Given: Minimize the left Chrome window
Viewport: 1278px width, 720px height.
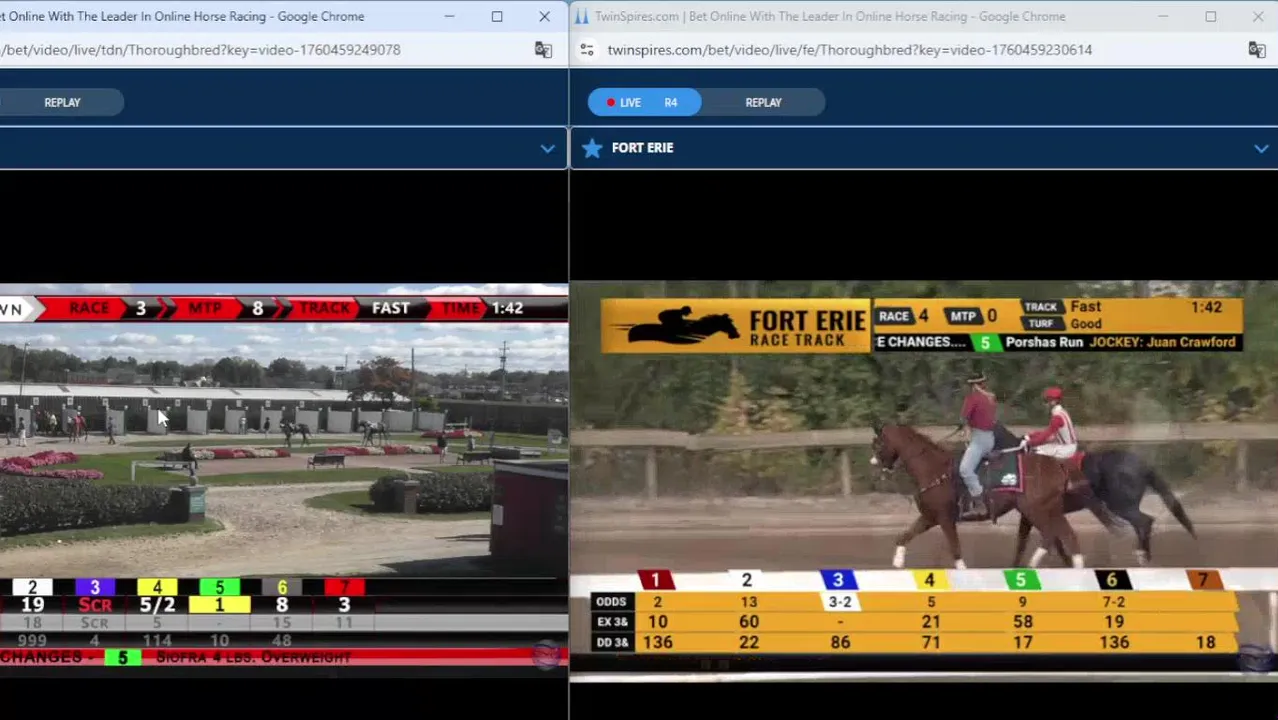Looking at the screenshot, I should [x=449, y=16].
